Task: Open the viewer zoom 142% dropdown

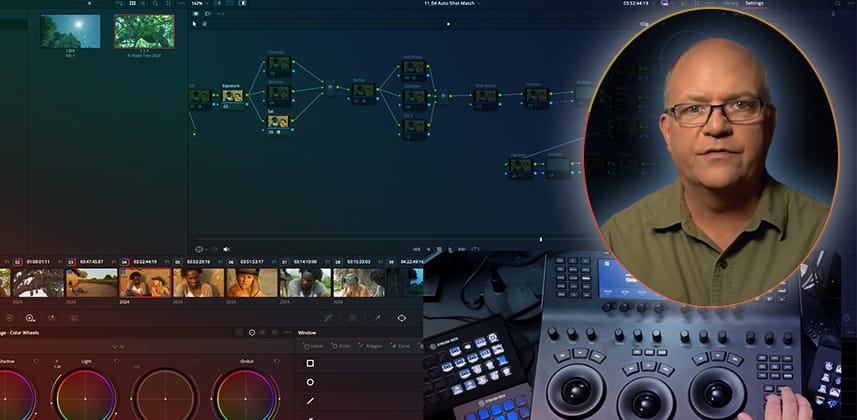Action: (198, 3)
